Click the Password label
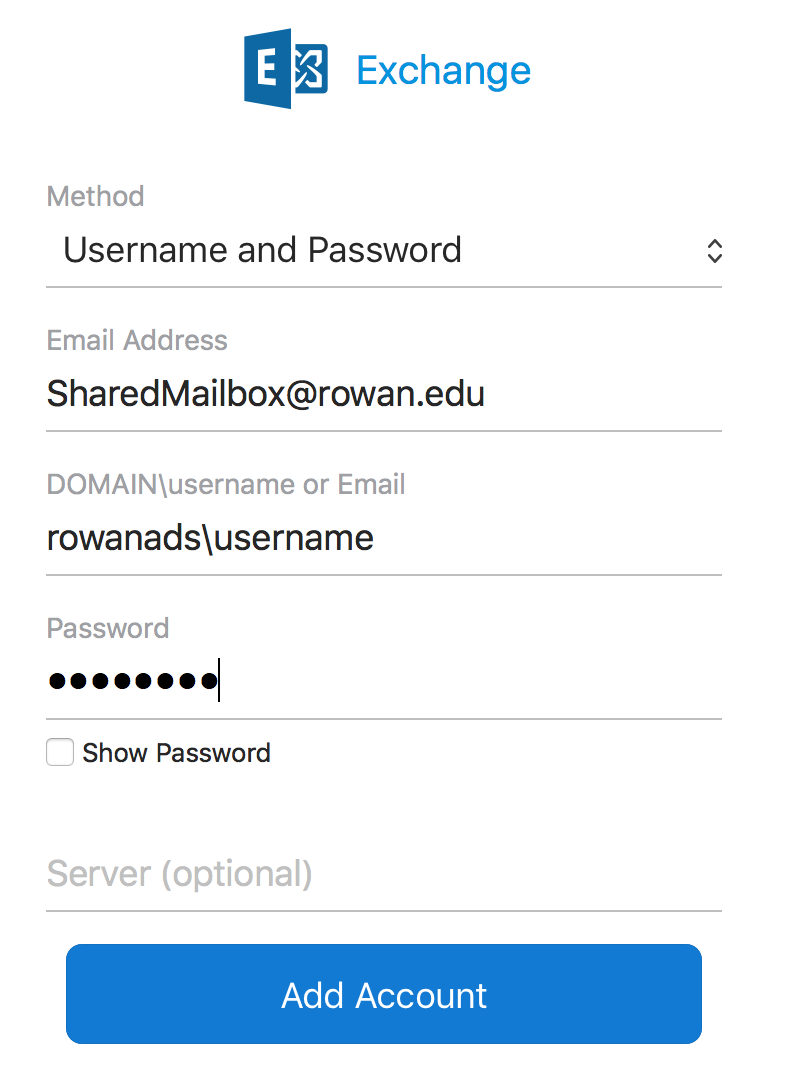Screen dimensions: 800x1068 point(108,628)
